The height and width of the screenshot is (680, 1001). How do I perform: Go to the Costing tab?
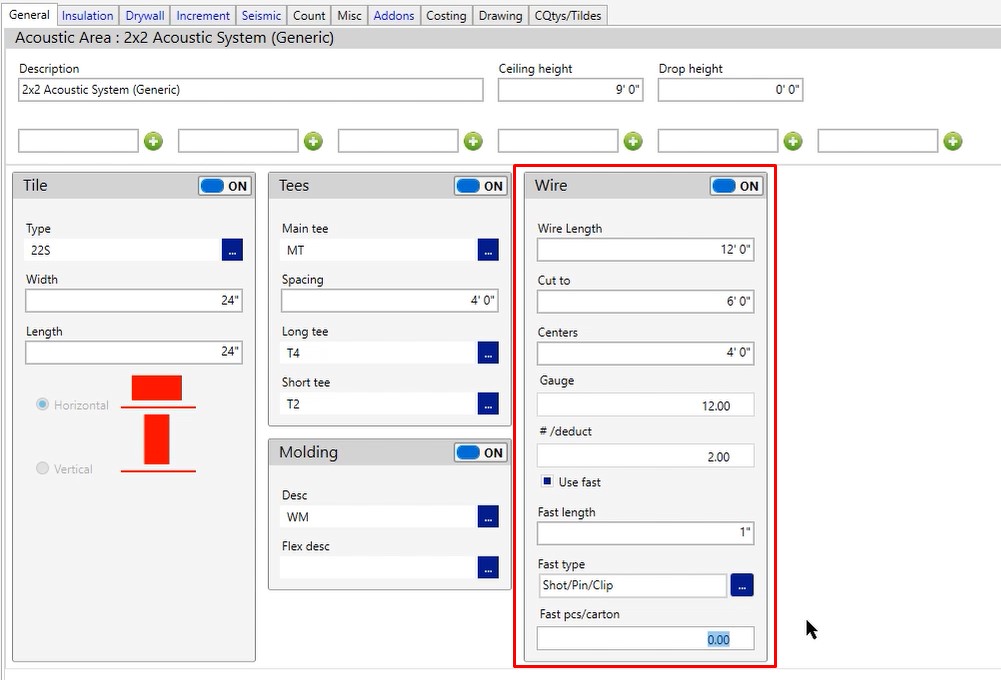point(445,15)
